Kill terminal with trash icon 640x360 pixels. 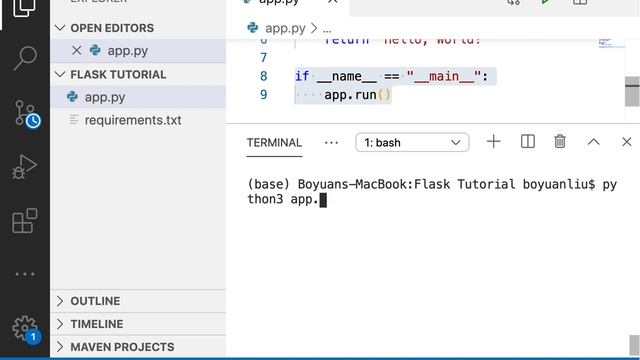coord(560,142)
